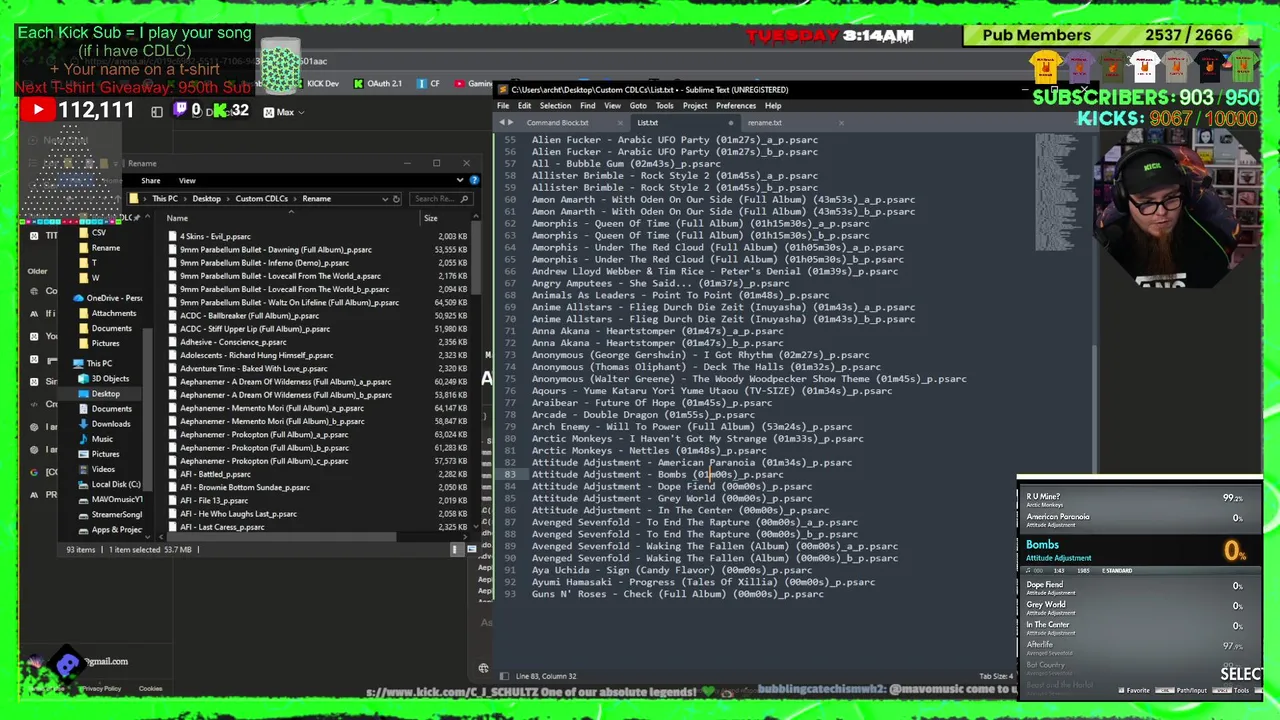The width and height of the screenshot is (1280, 720).
Task: Click the Share tab in File Explorer
Action: click(150, 181)
